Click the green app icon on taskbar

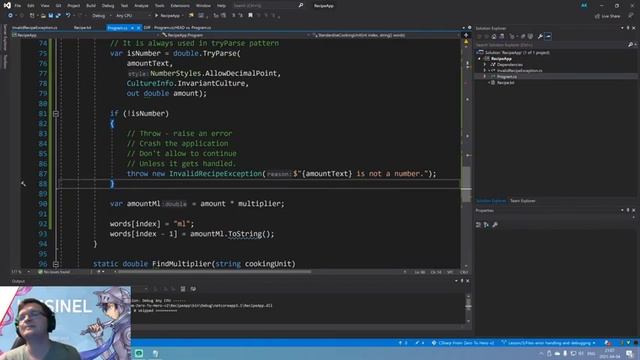[x=139, y=353]
